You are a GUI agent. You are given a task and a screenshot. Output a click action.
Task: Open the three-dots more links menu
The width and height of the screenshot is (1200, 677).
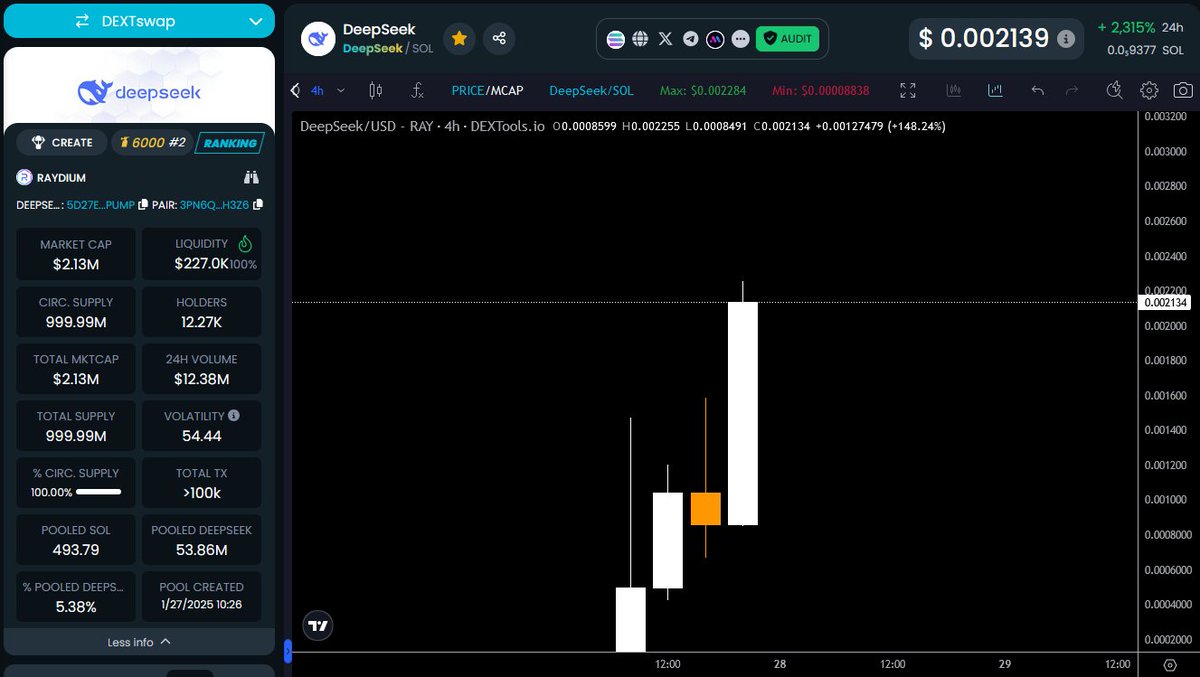click(x=739, y=38)
